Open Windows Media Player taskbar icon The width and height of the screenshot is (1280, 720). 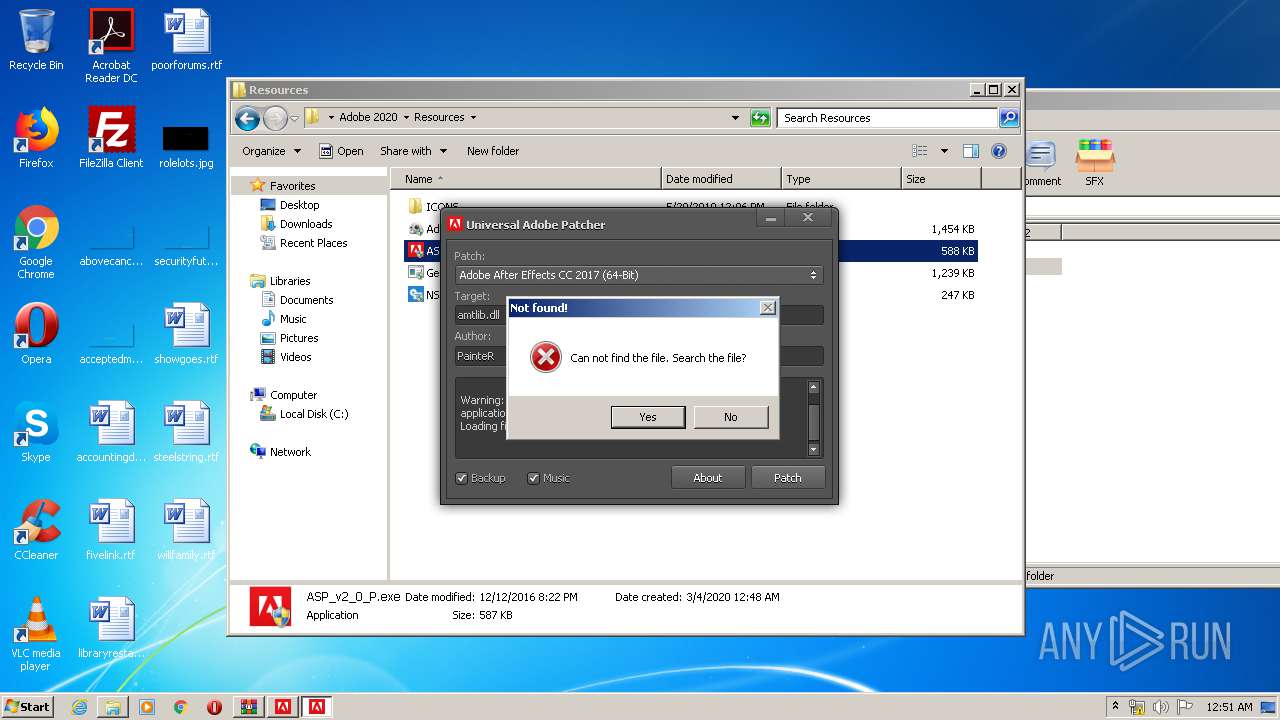click(147, 707)
